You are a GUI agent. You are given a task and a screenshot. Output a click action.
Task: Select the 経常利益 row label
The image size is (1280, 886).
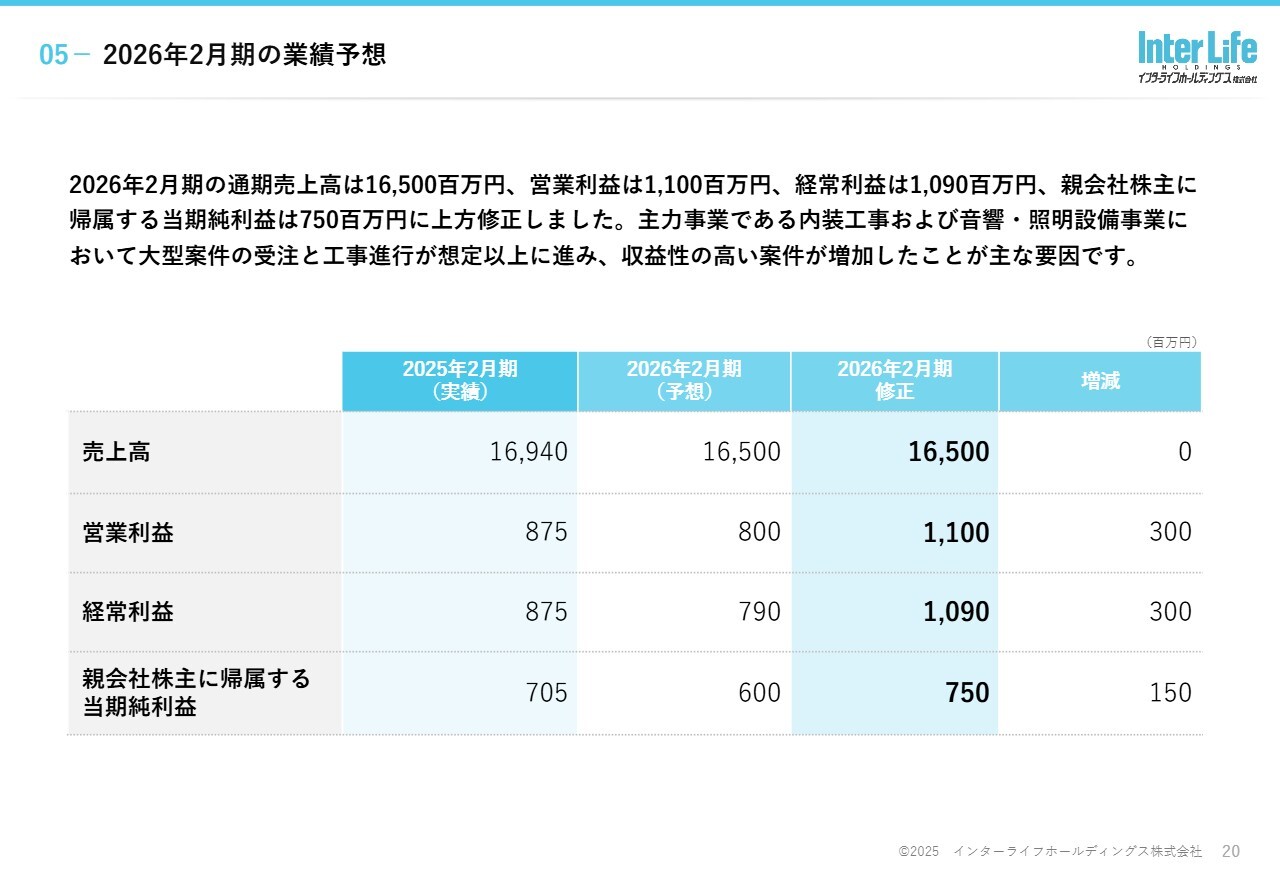[x=128, y=612]
